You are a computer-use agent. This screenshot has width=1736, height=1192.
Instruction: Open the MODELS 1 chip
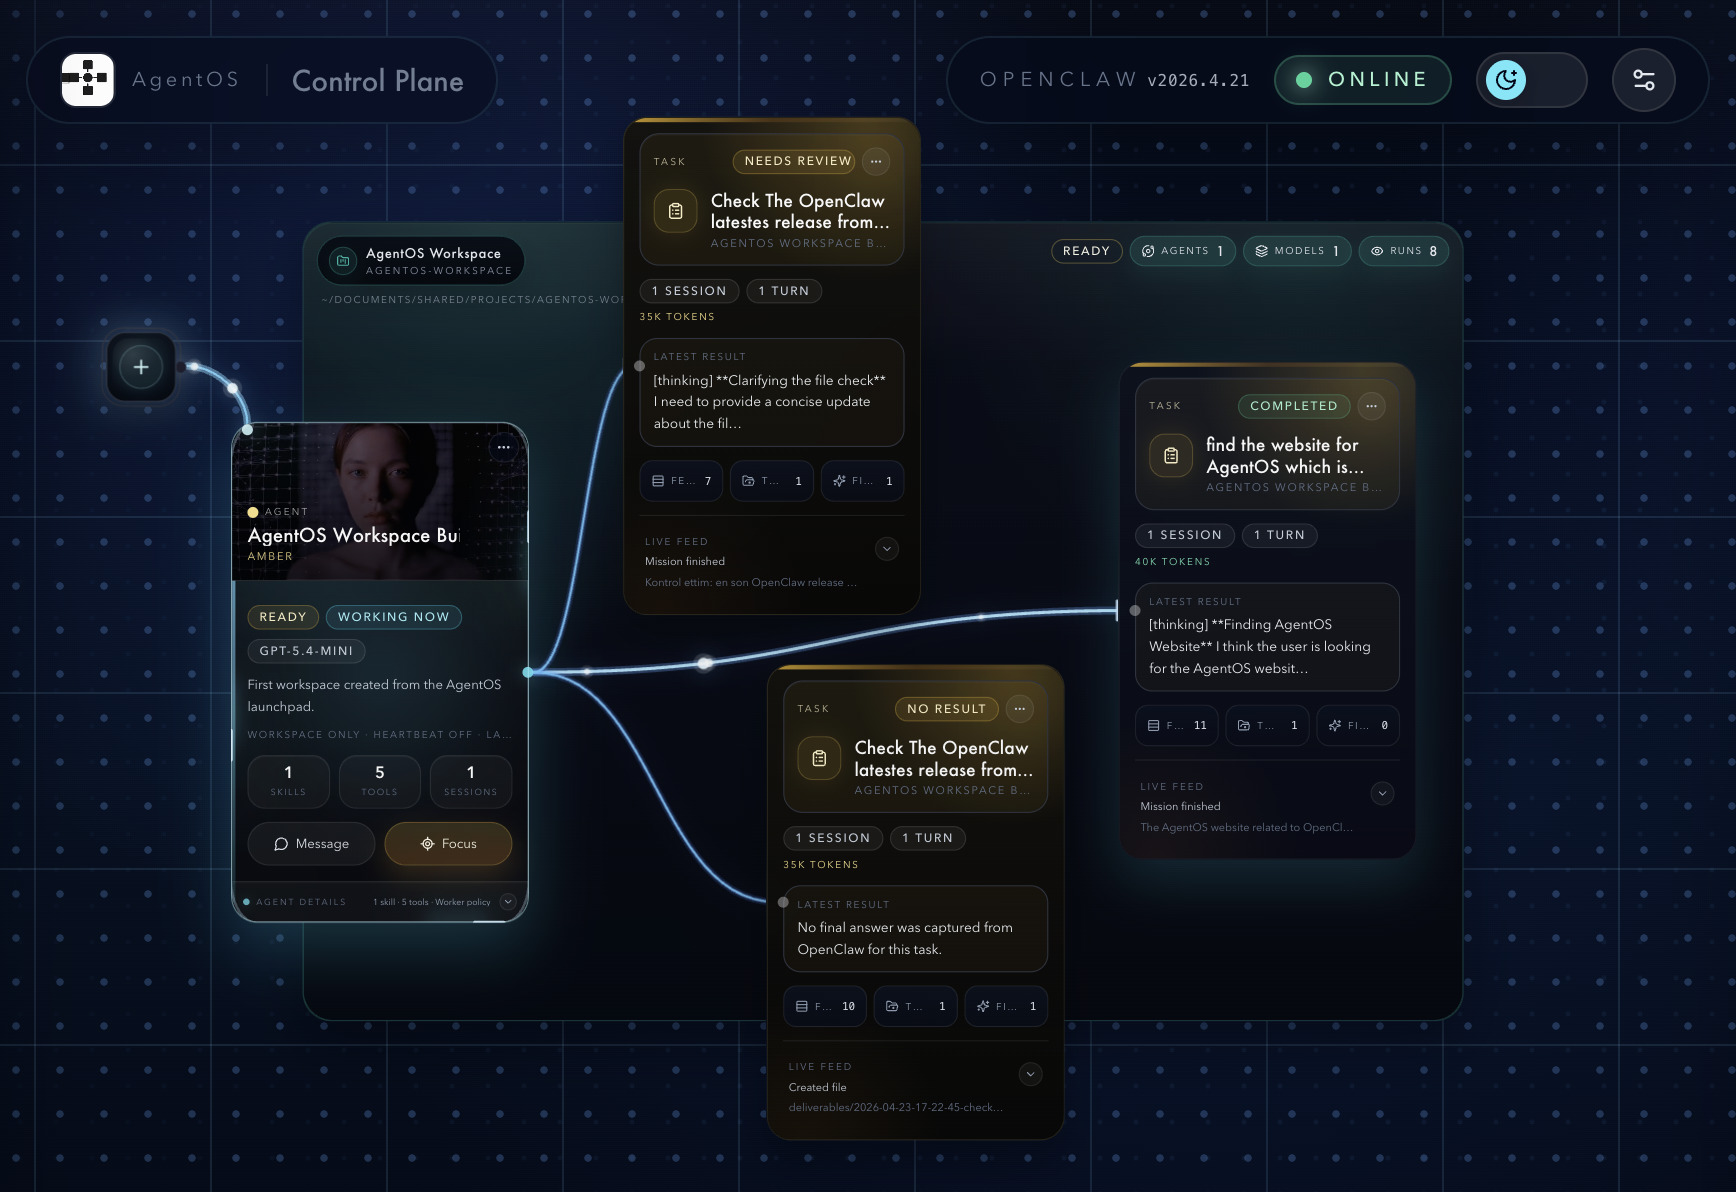tap(1297, 251)
